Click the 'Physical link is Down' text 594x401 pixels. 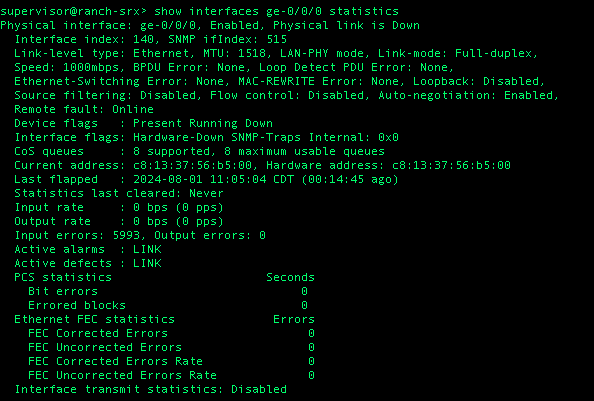tap(346, 25)
